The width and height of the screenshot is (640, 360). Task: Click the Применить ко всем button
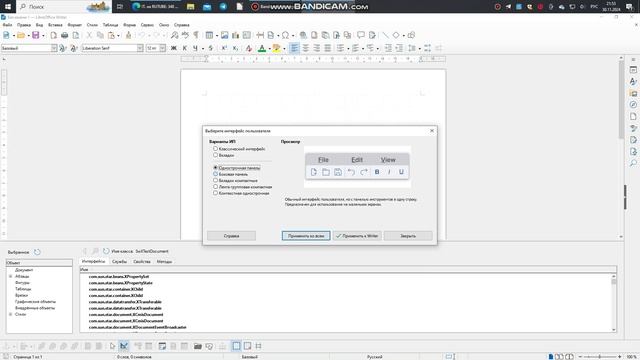306,236
